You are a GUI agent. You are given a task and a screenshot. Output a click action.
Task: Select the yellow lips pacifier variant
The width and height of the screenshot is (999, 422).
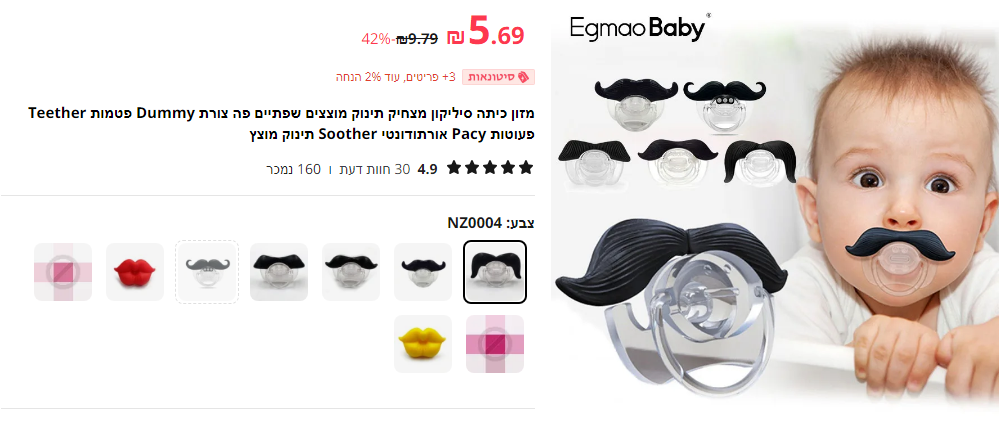[x=423, y=344]
